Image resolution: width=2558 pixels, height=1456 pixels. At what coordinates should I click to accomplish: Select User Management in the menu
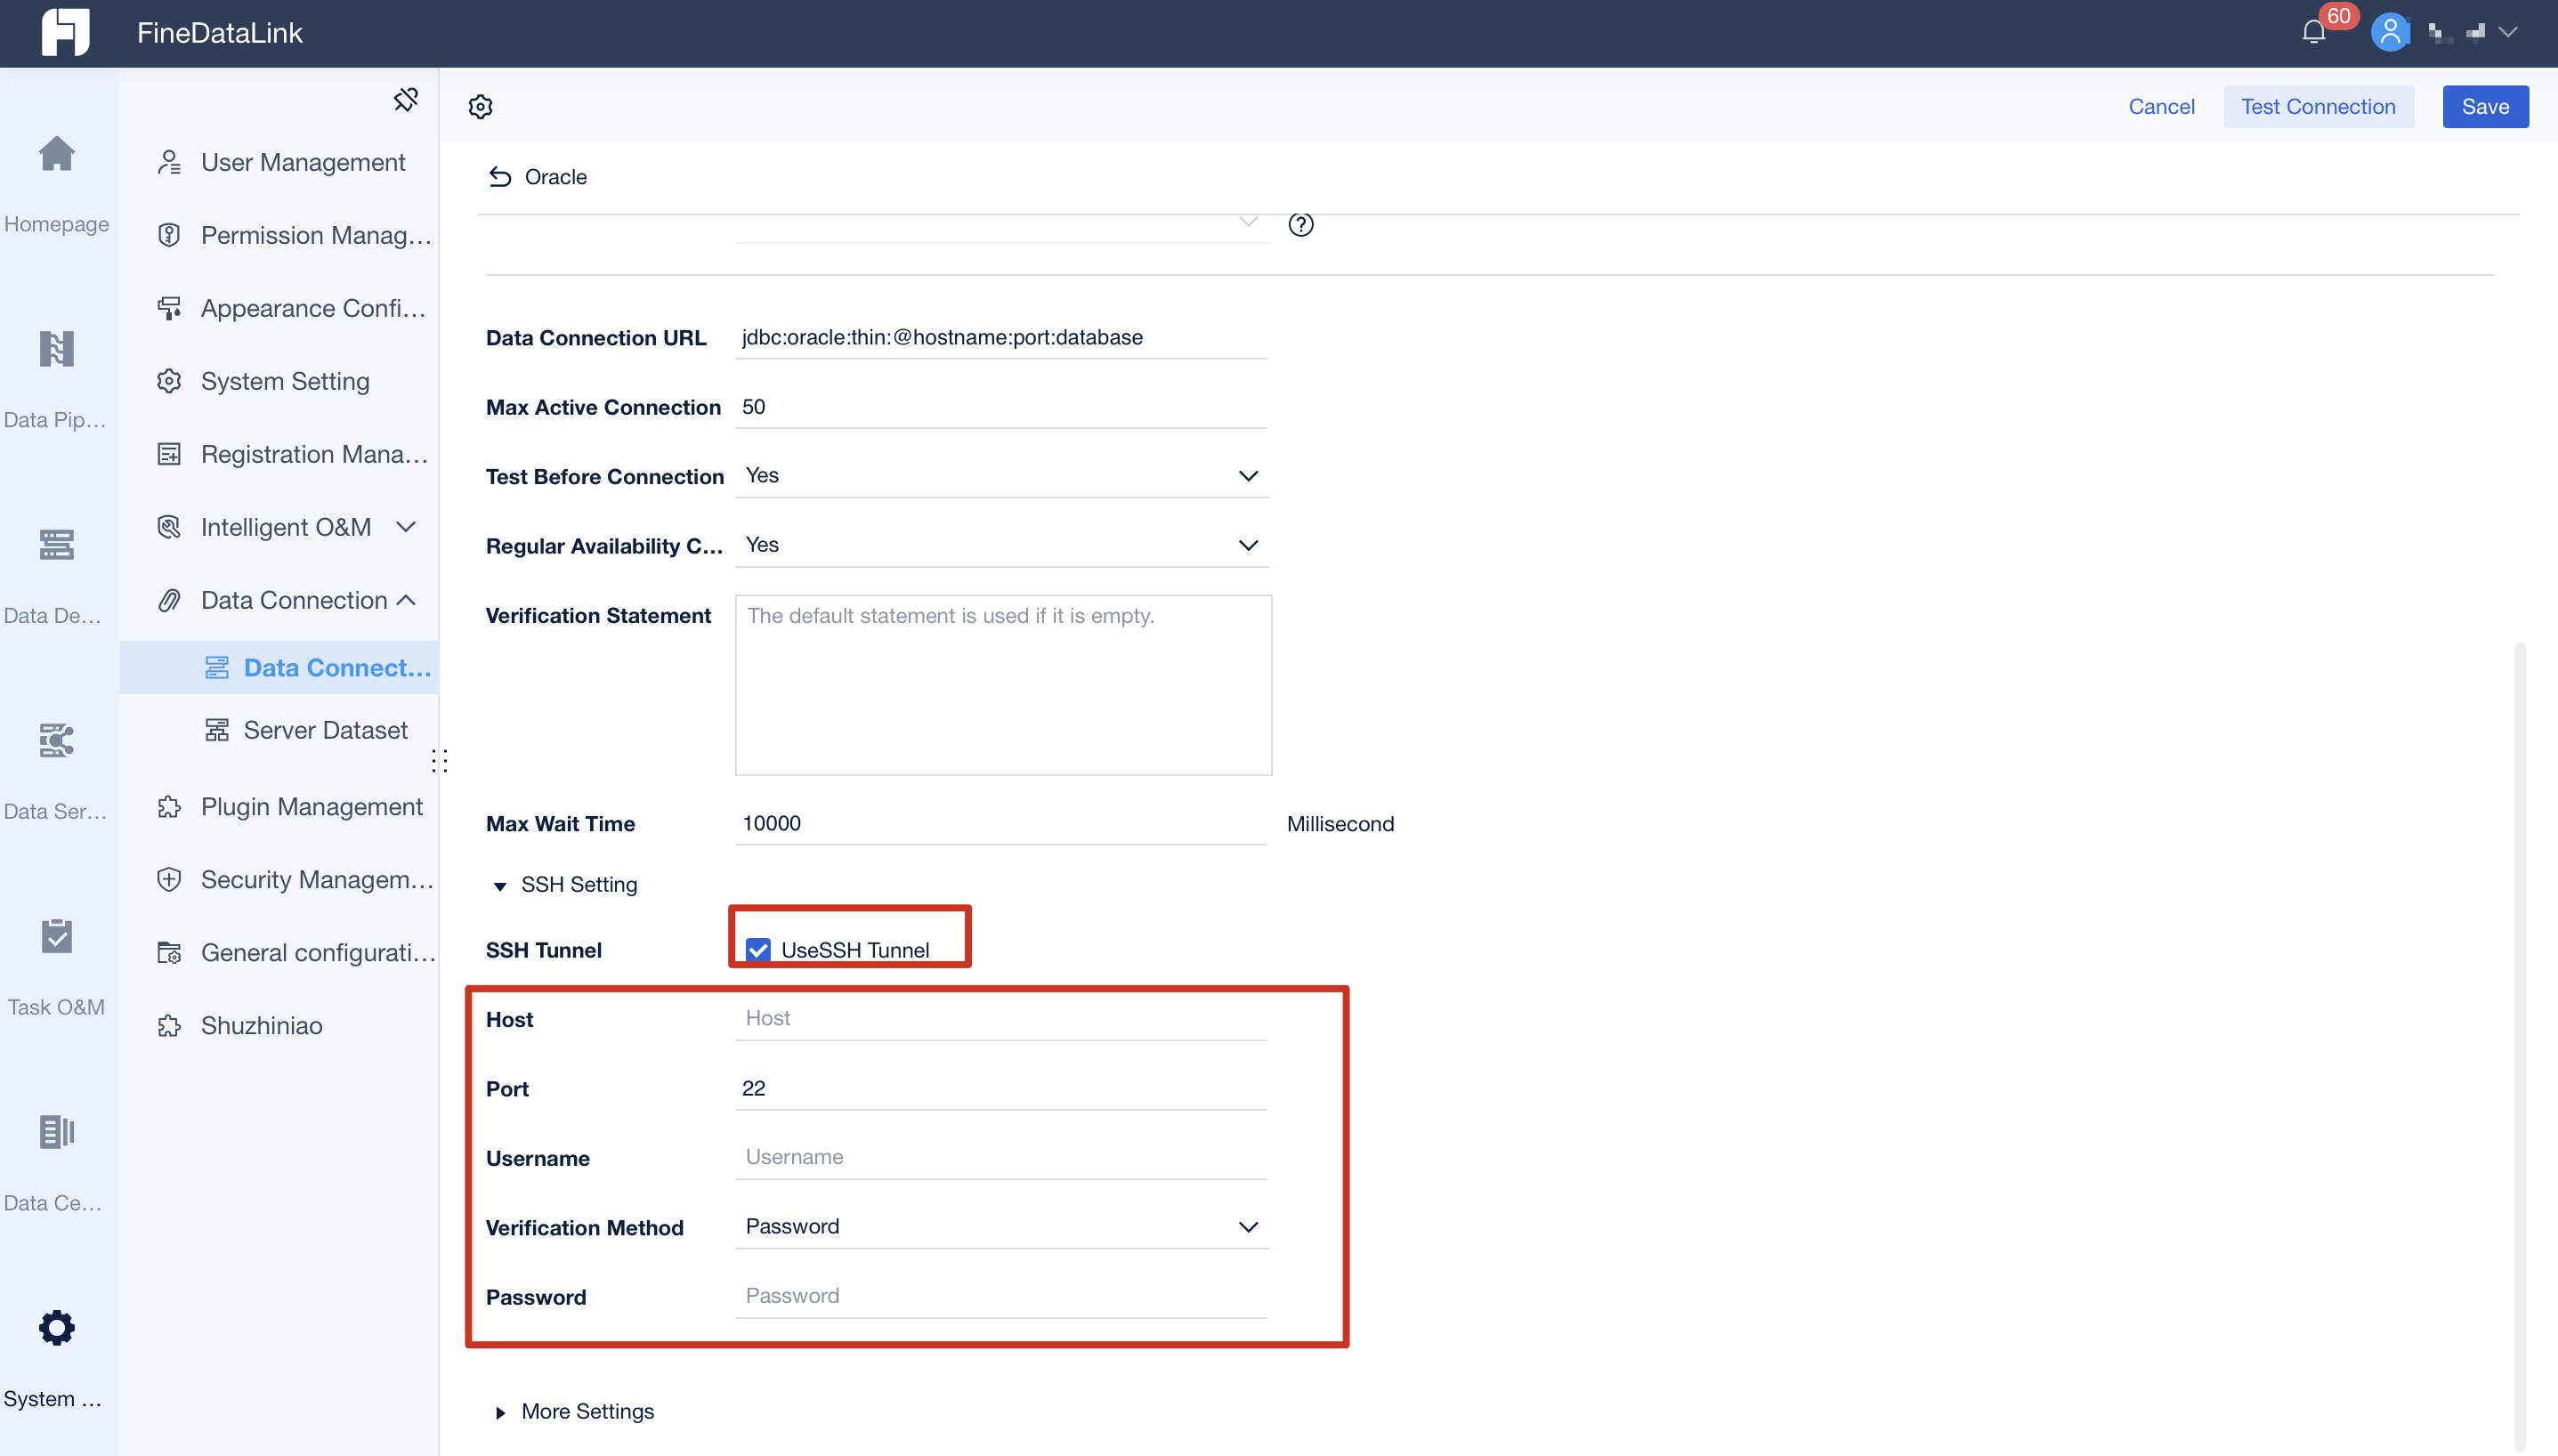[303, 161]
